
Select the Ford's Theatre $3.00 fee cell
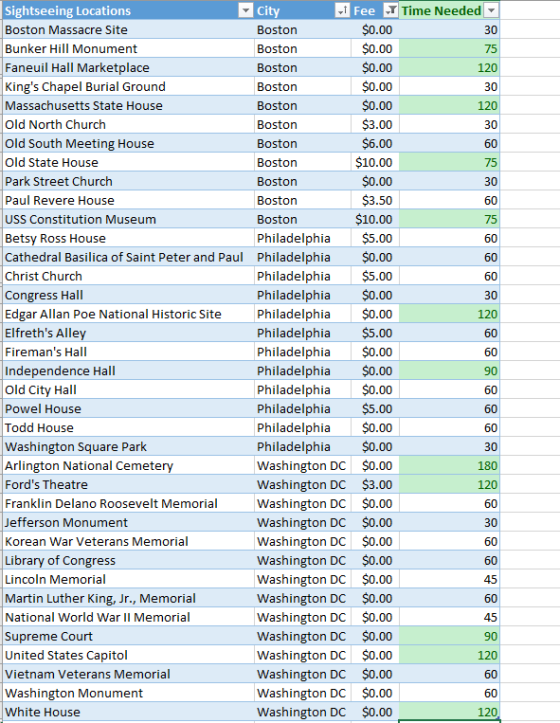(x=375, y=485)
